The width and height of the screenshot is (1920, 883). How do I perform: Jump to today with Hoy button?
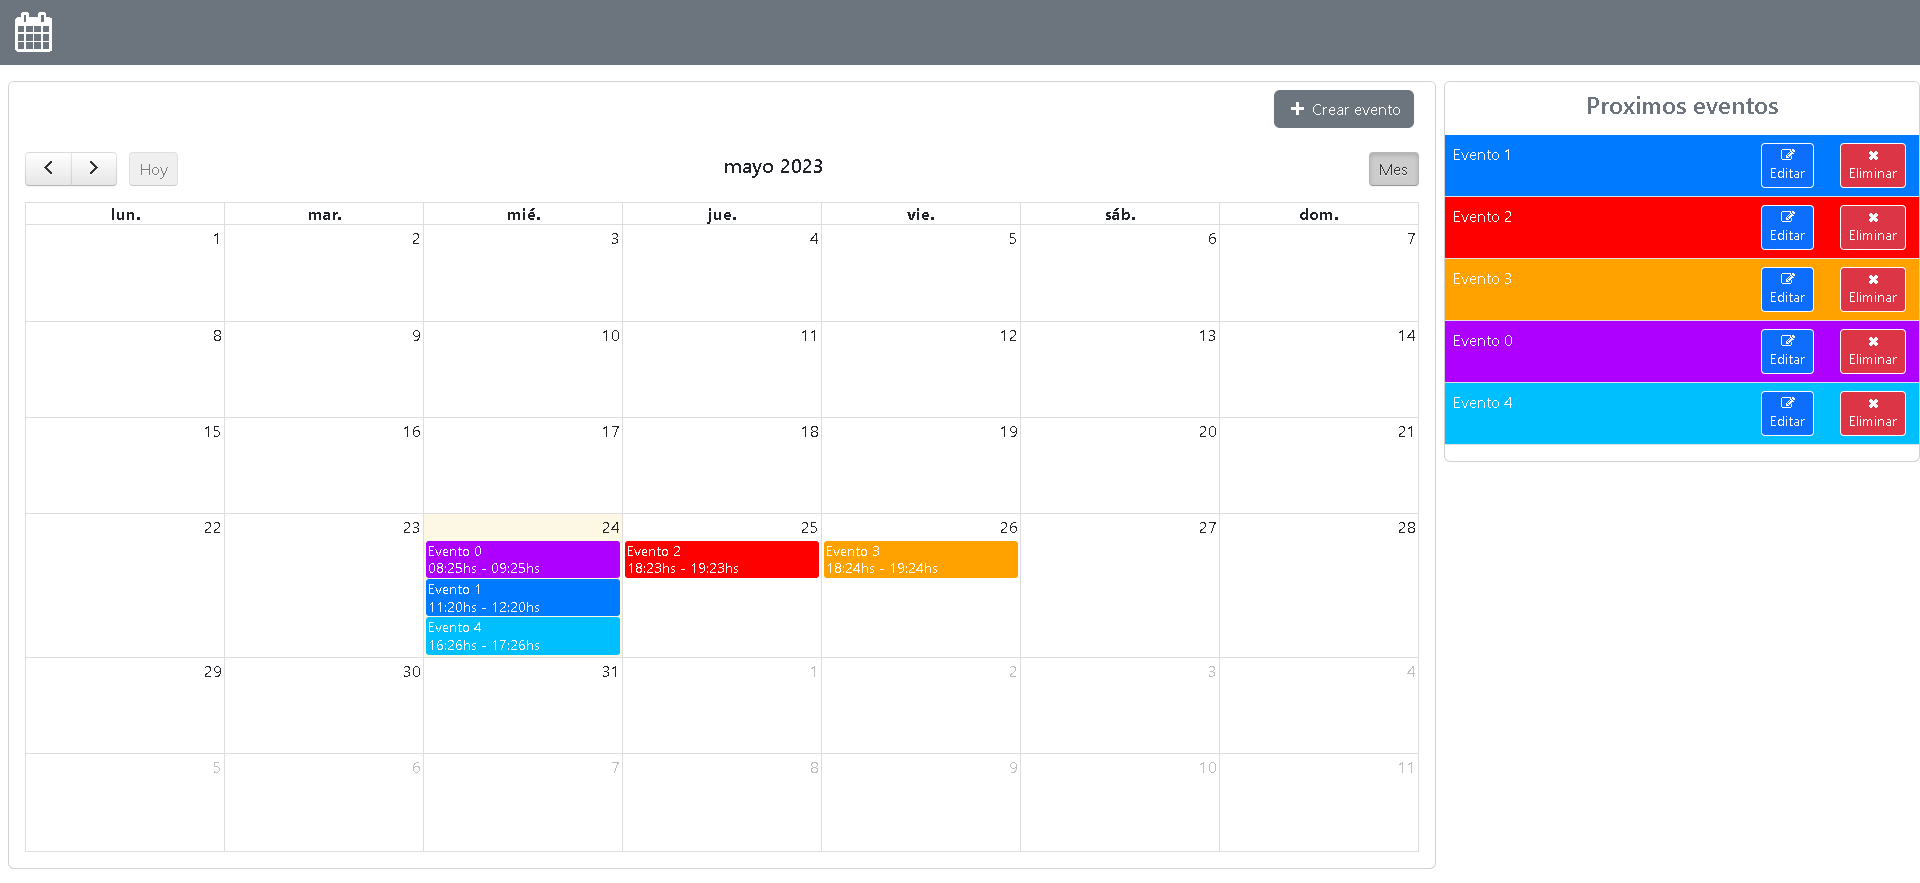153,169
